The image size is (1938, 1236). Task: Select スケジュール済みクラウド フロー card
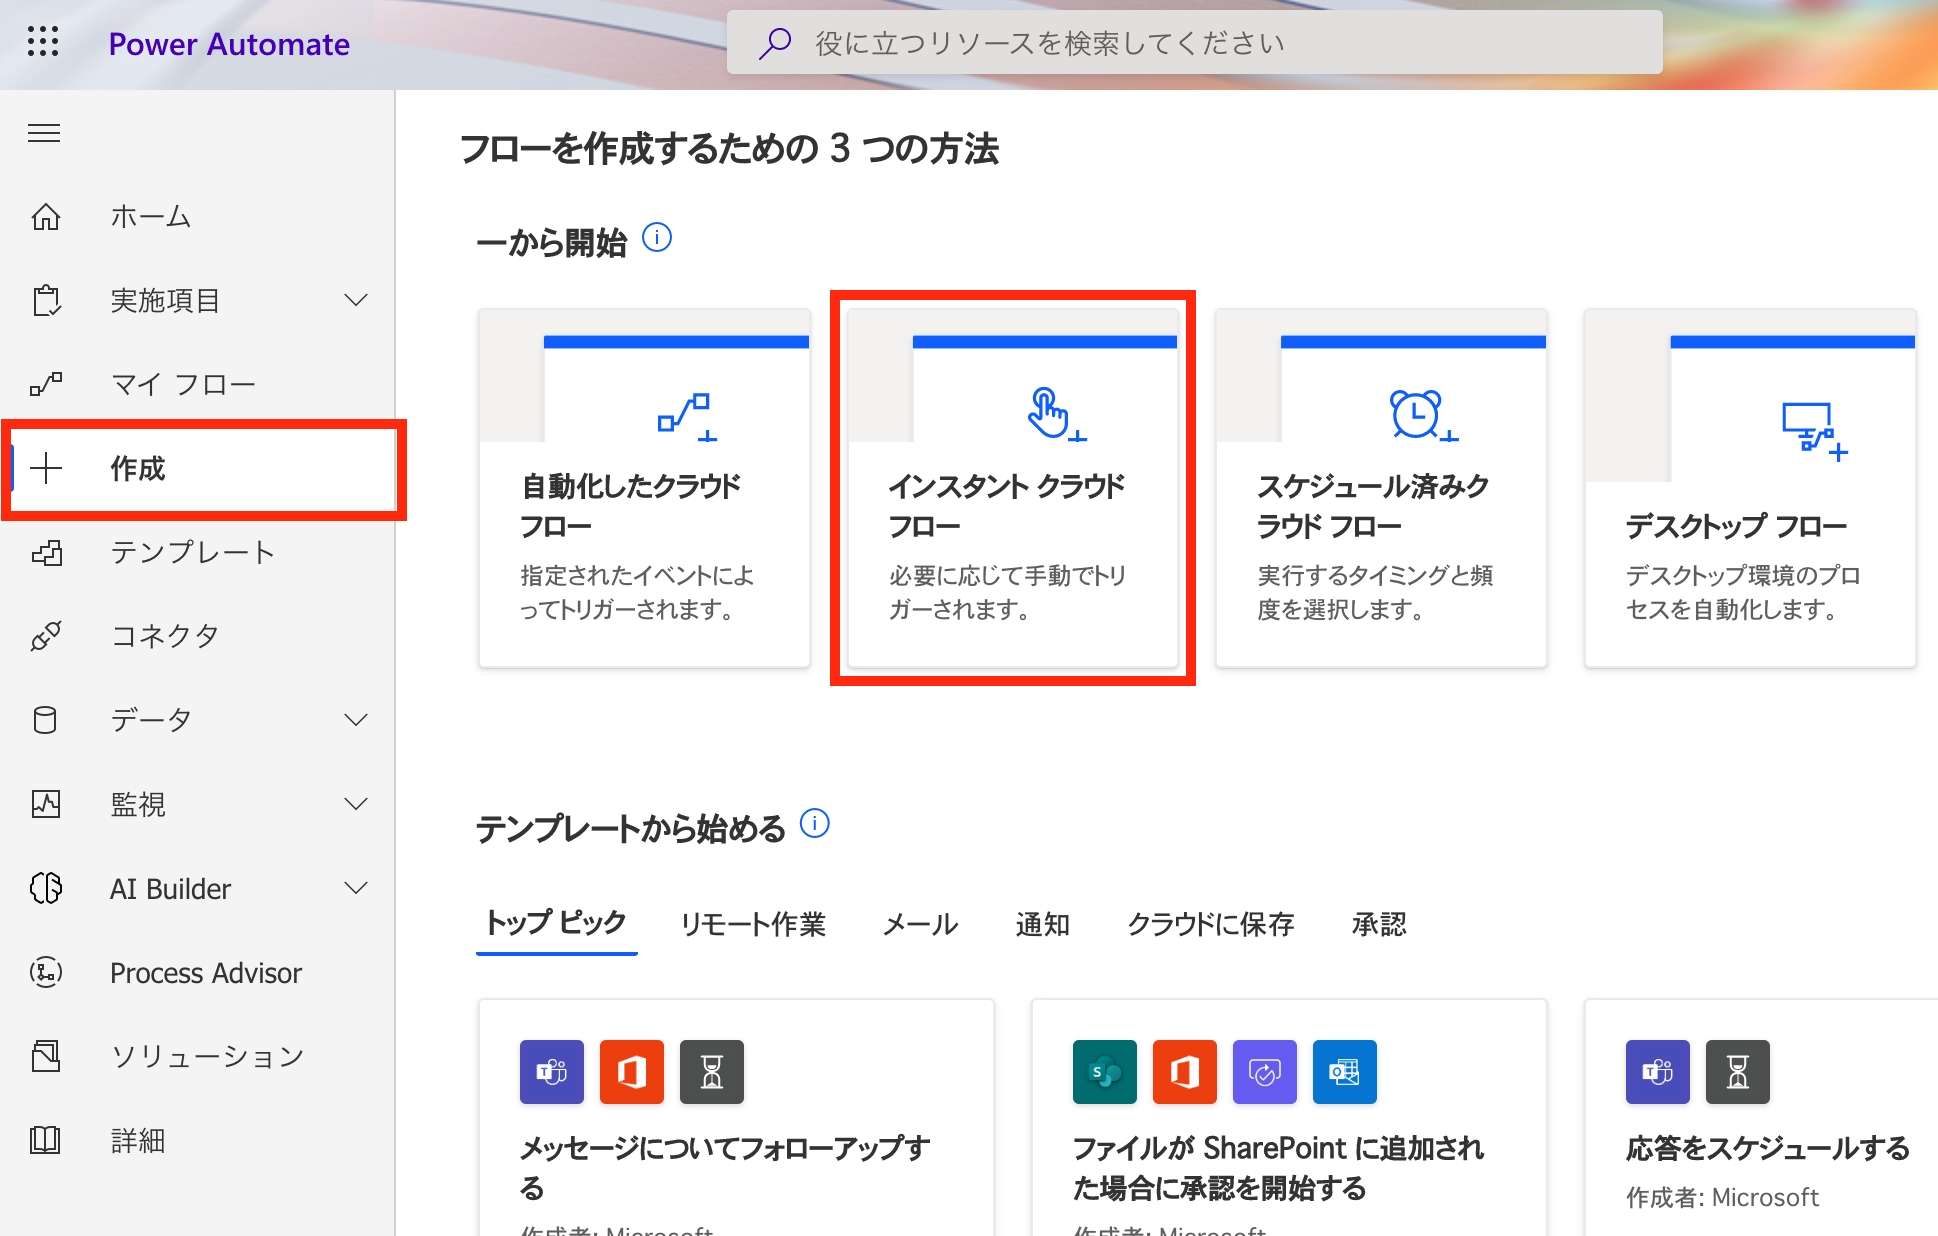(x=1382, y=488)
